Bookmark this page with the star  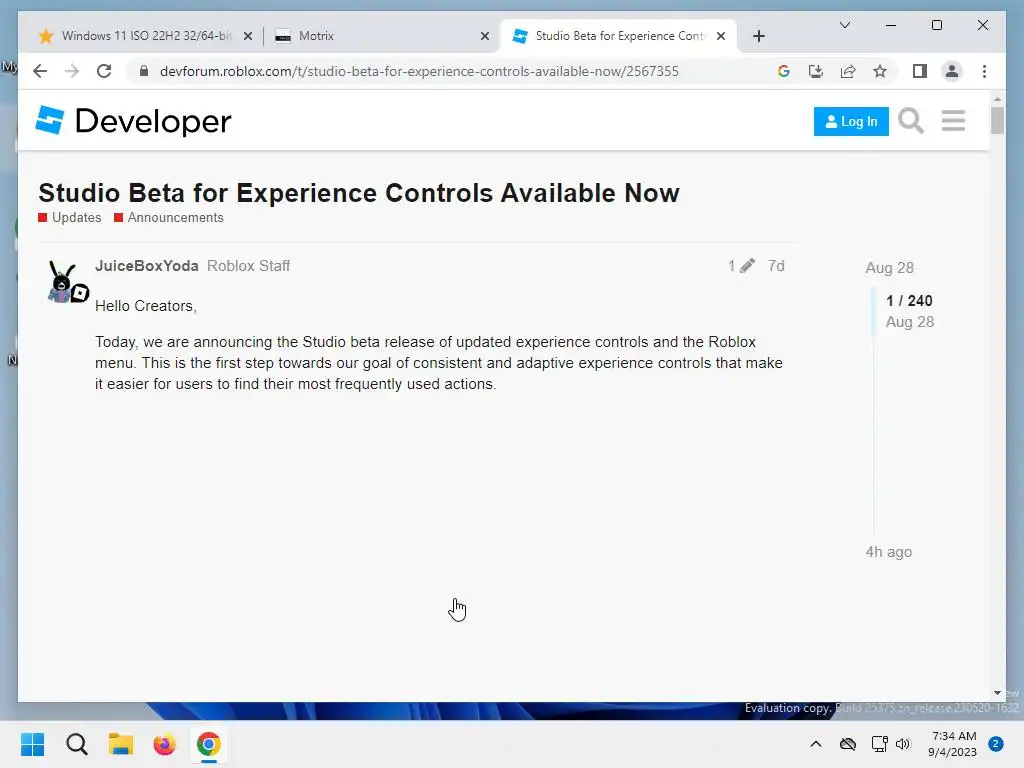[880, 71]
